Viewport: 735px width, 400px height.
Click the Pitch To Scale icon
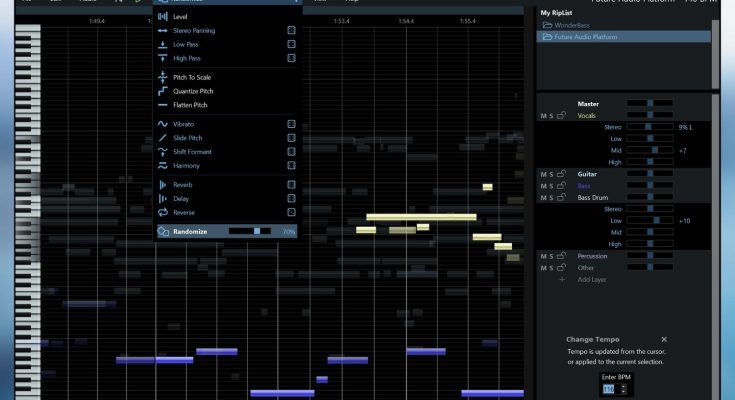163,77
